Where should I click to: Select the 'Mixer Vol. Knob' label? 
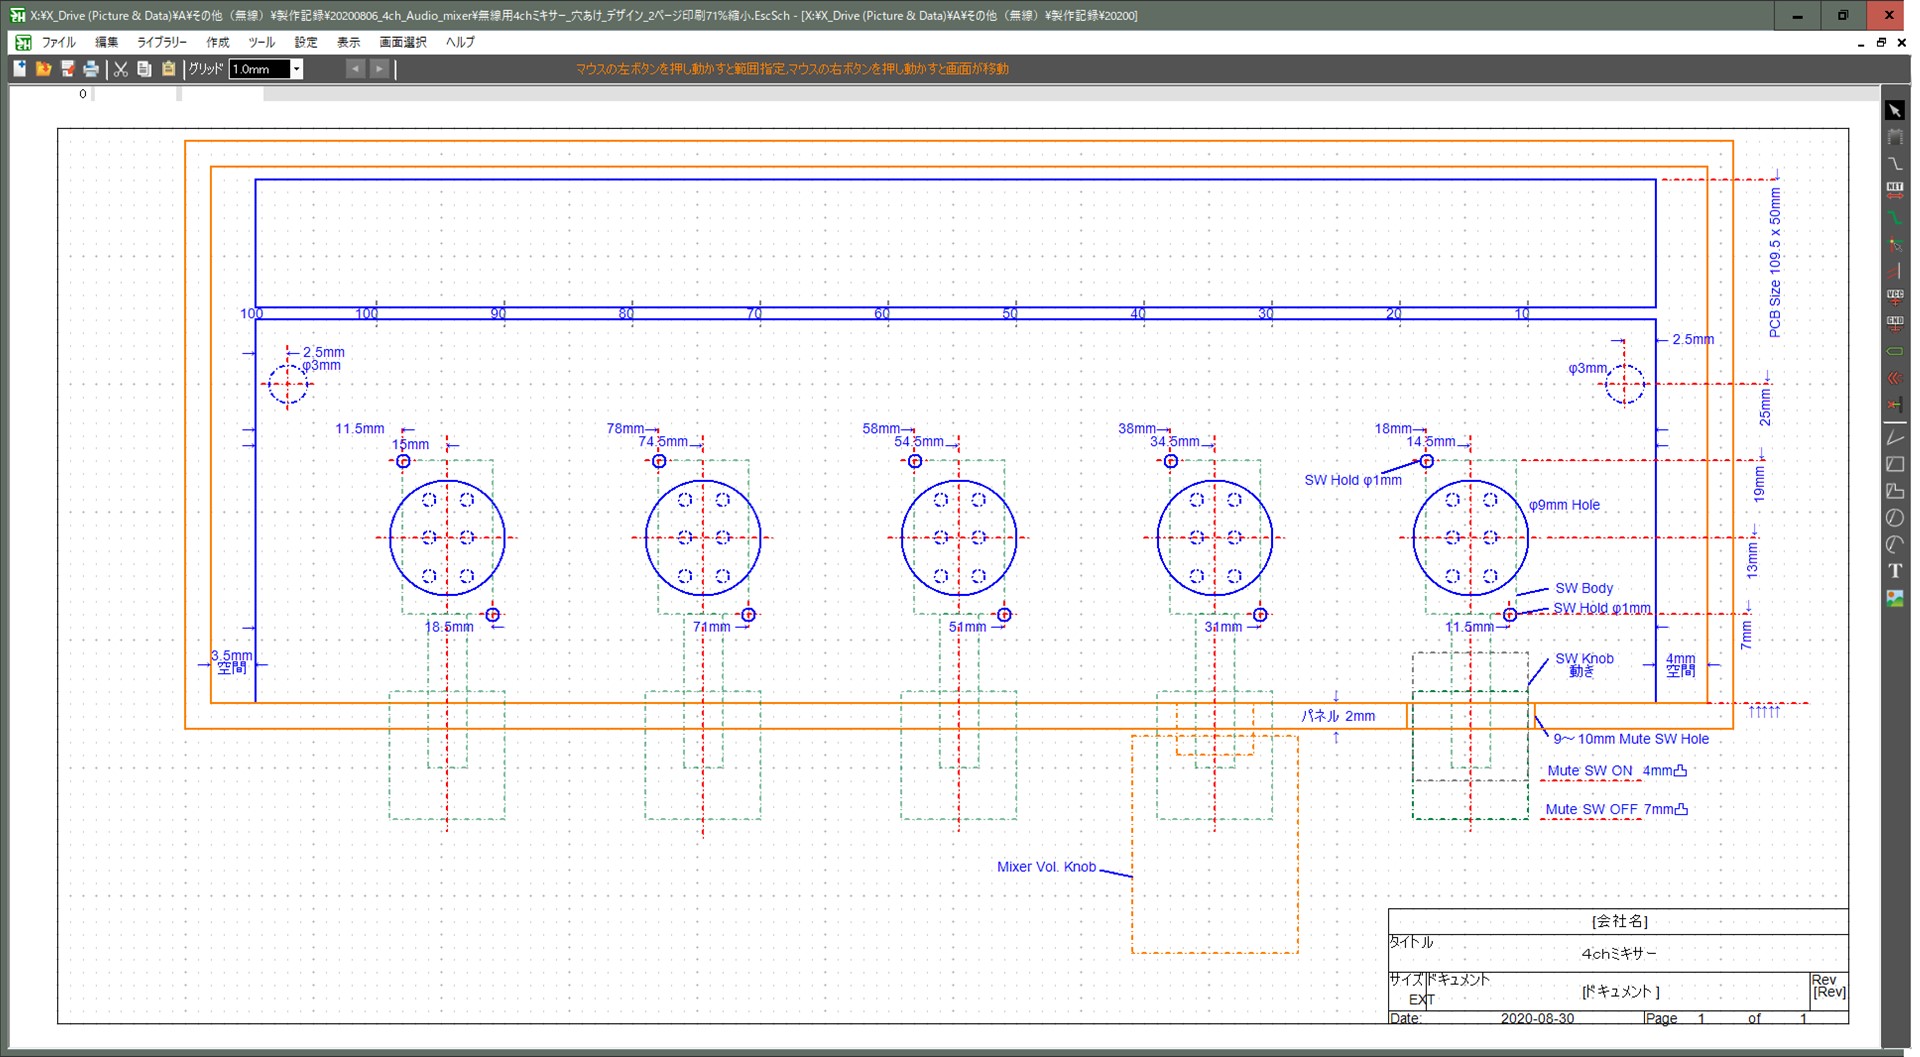[1046, 867]
